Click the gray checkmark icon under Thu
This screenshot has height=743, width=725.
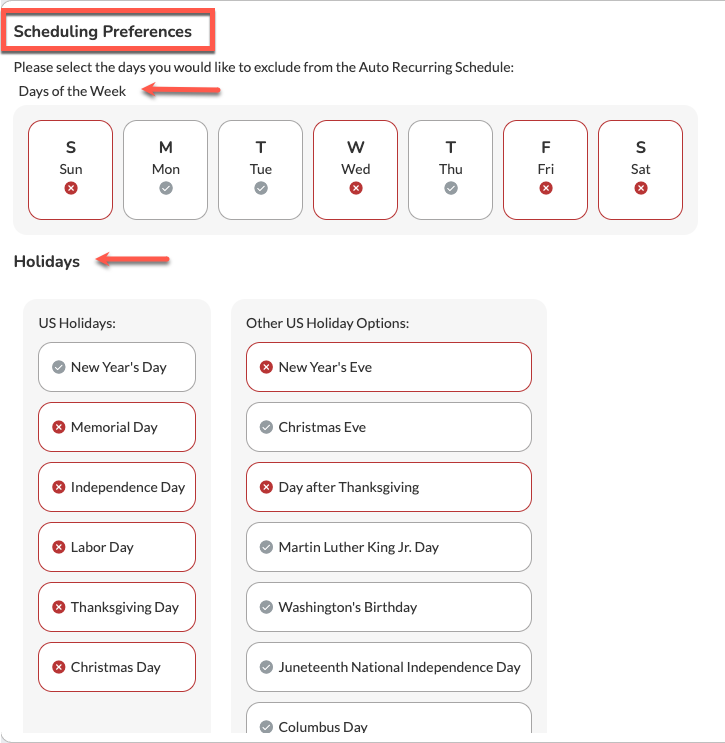(451, 188)
